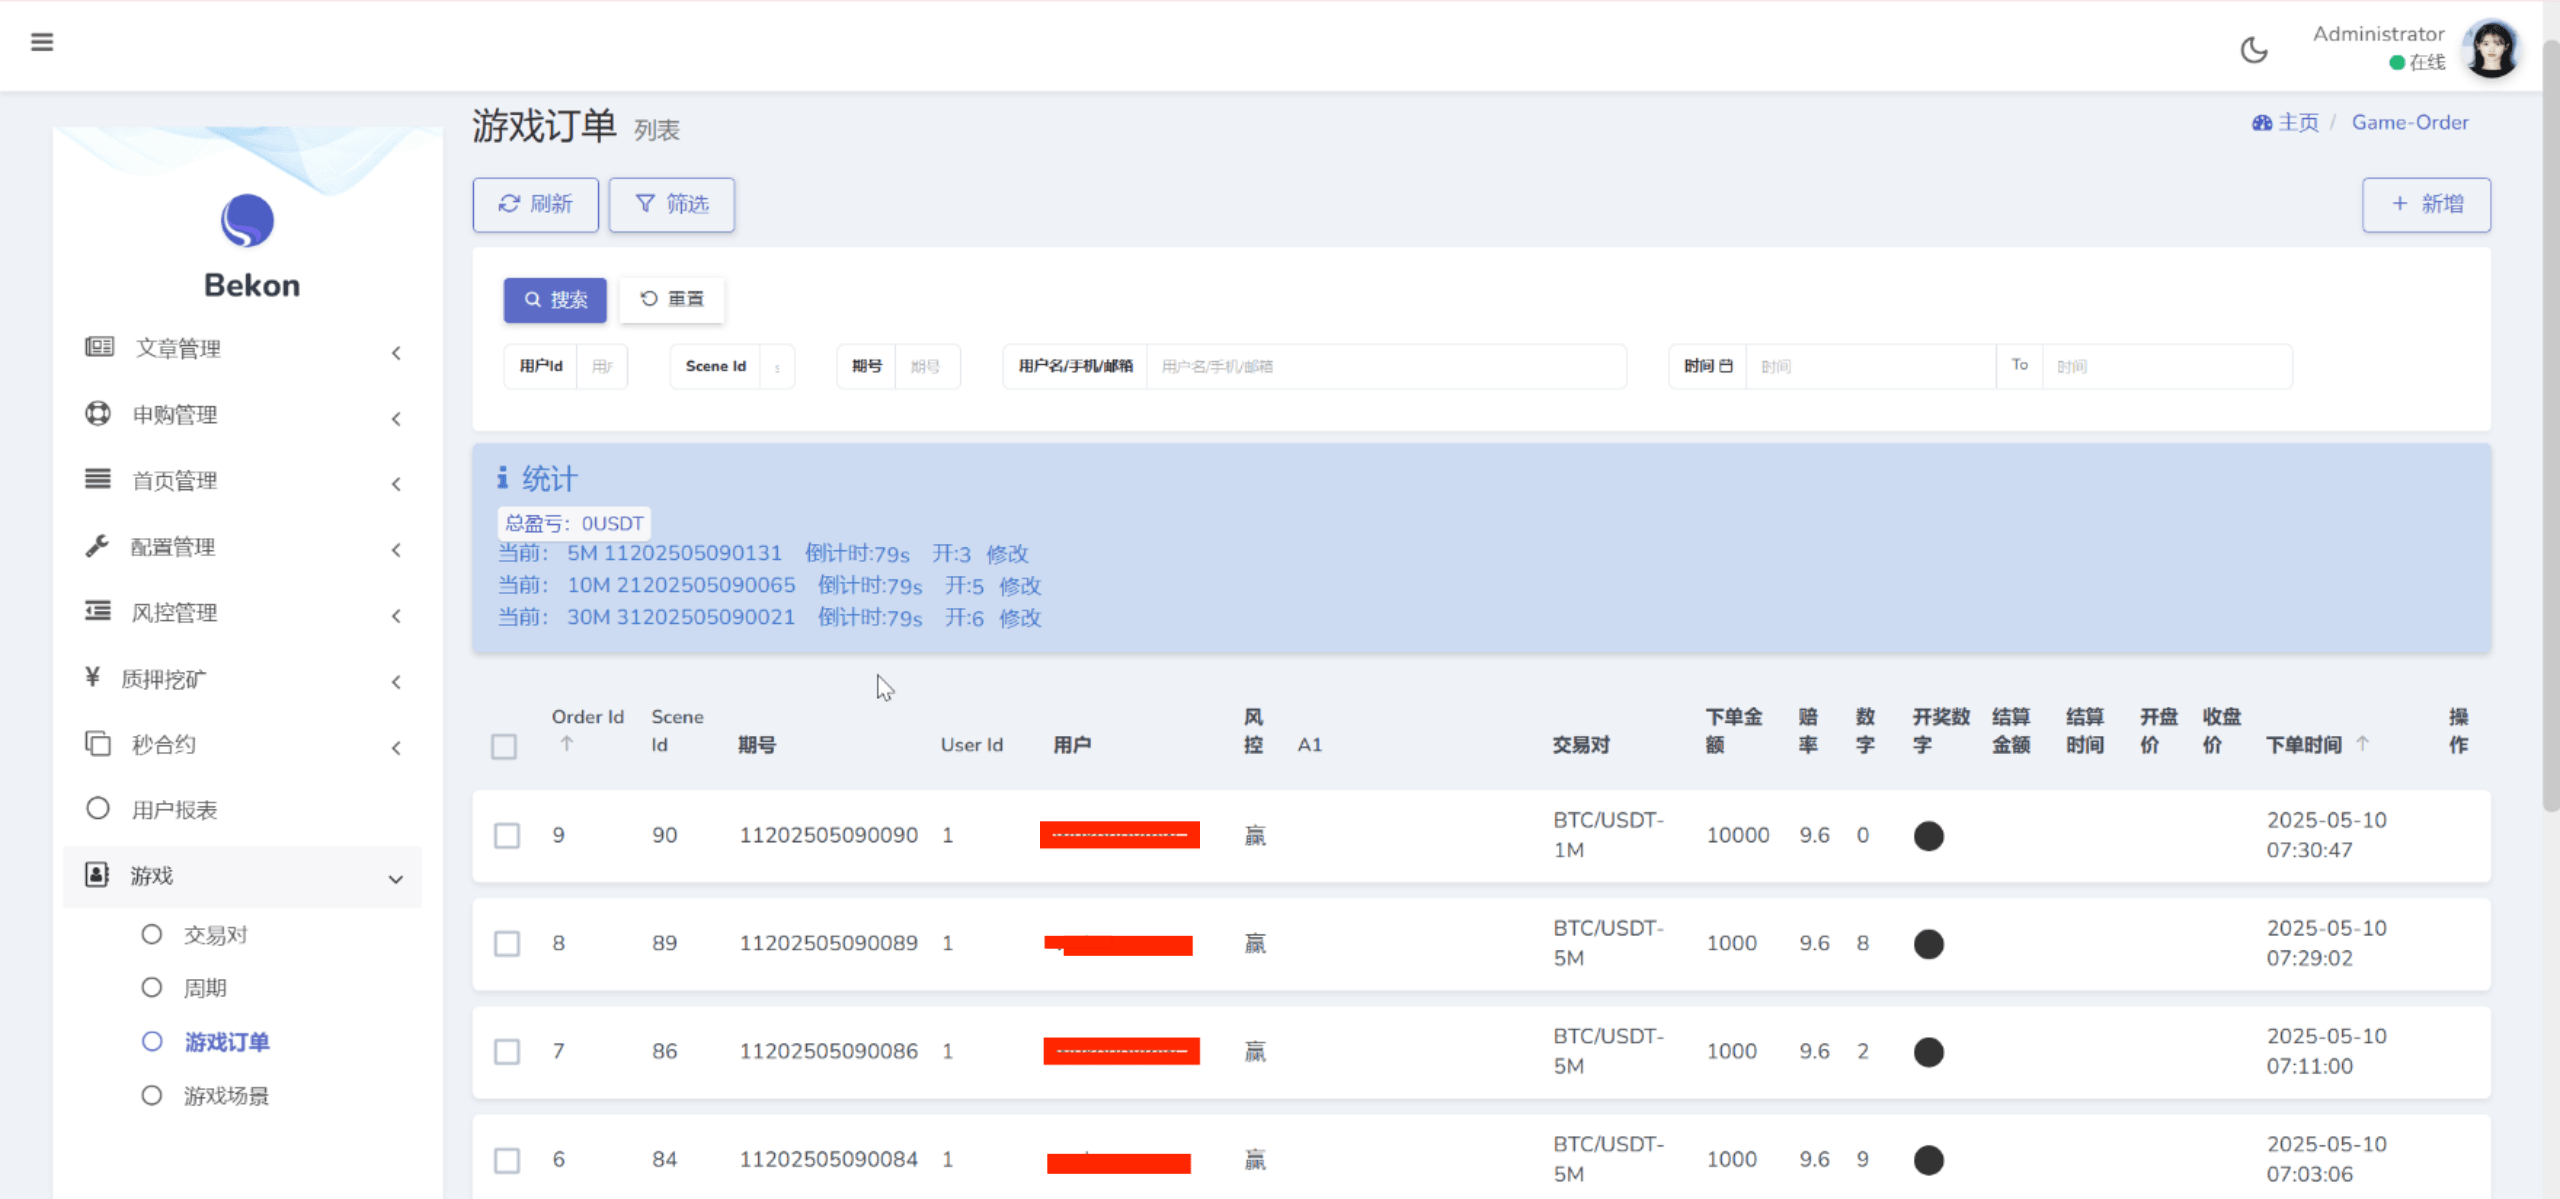Click the hamburger menu icon
This screenshot has height=1199, width=2560.
point(42,42)
